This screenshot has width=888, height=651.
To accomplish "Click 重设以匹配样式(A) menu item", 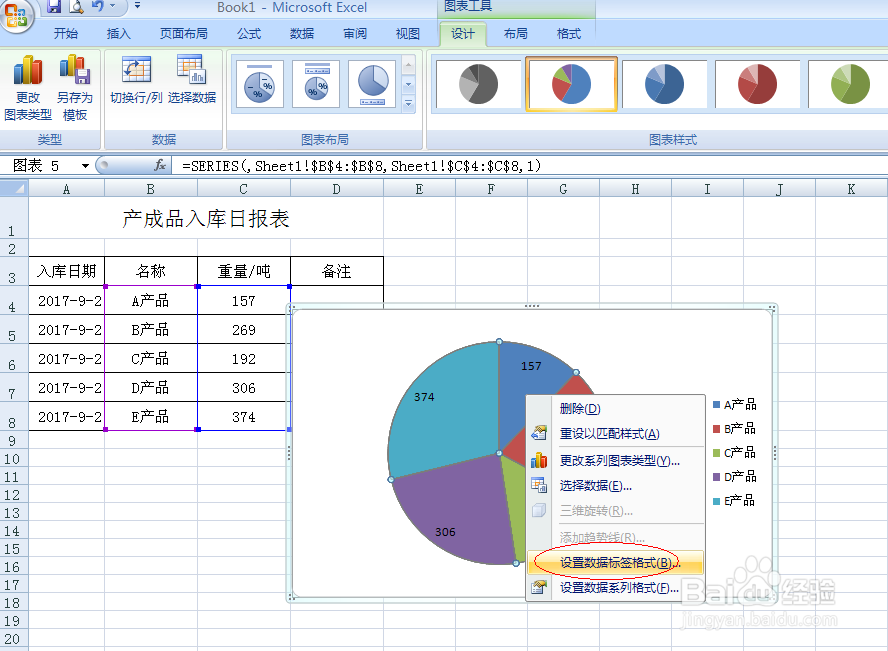I will coord(616,434).
